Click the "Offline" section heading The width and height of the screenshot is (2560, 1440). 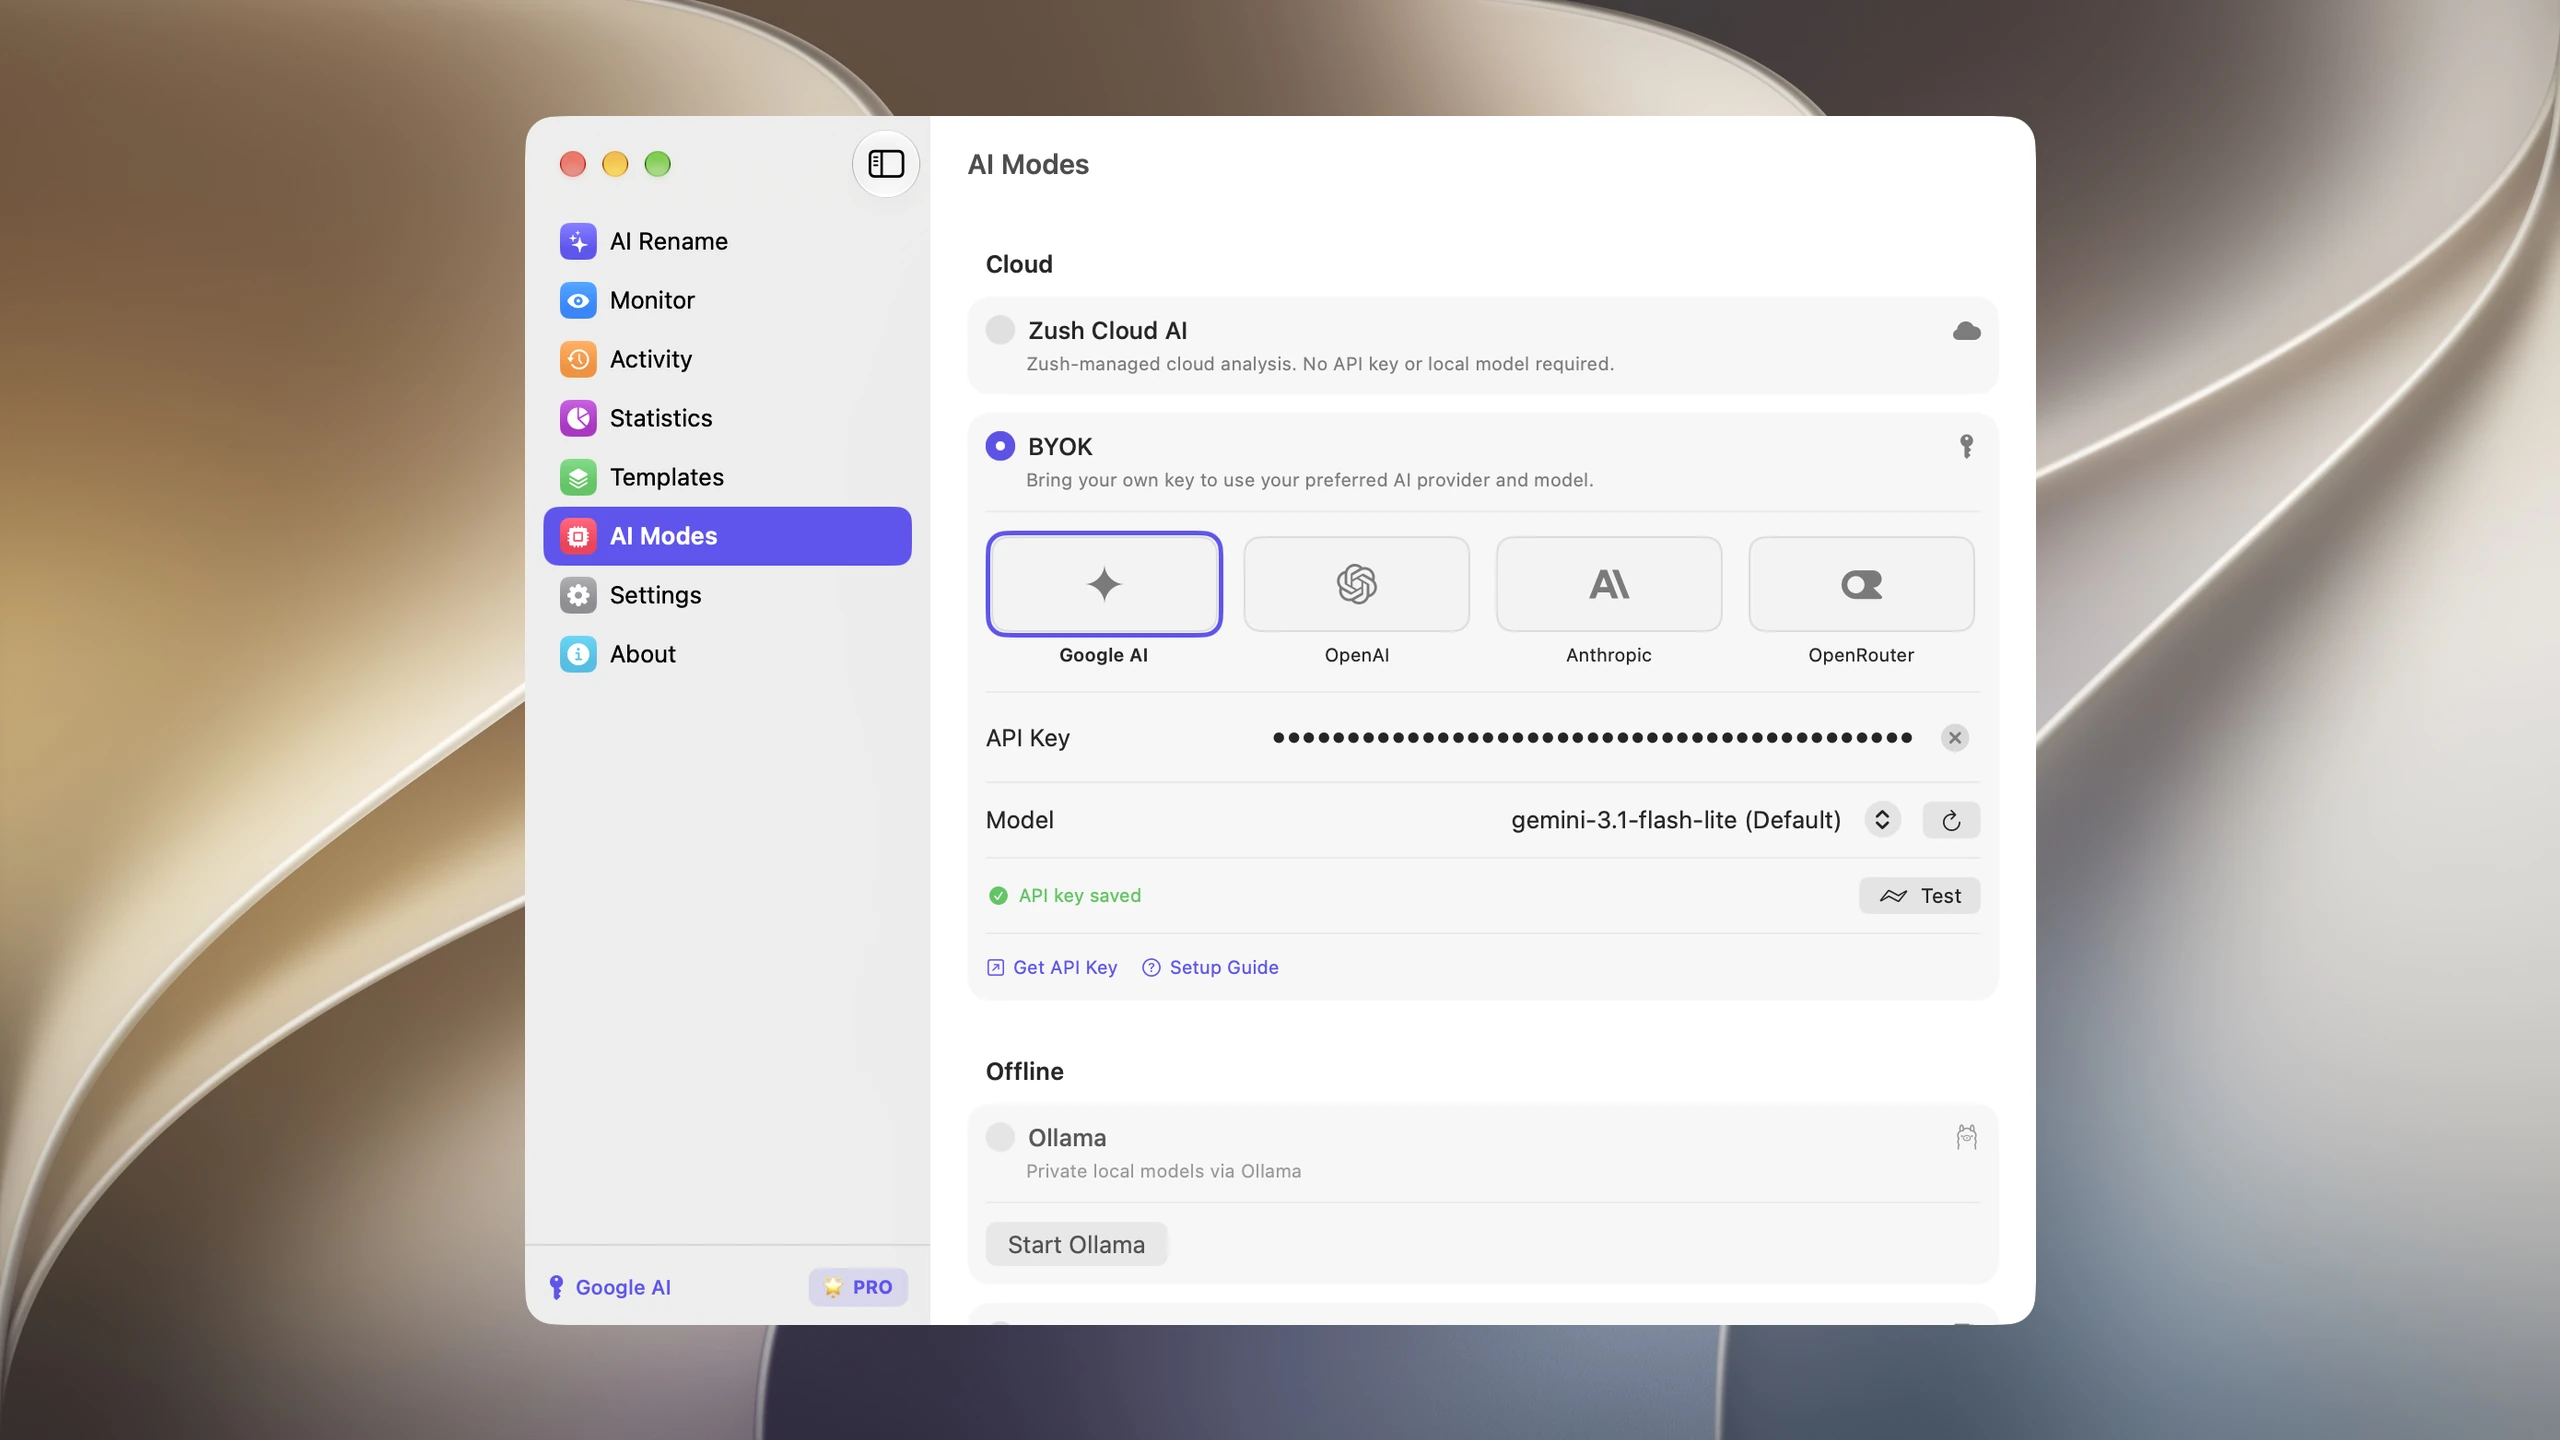pos(1024,1071)
